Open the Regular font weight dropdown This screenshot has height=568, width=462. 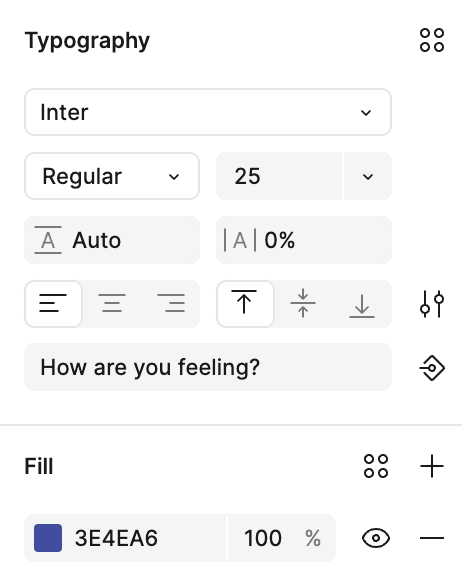point(112,176)
